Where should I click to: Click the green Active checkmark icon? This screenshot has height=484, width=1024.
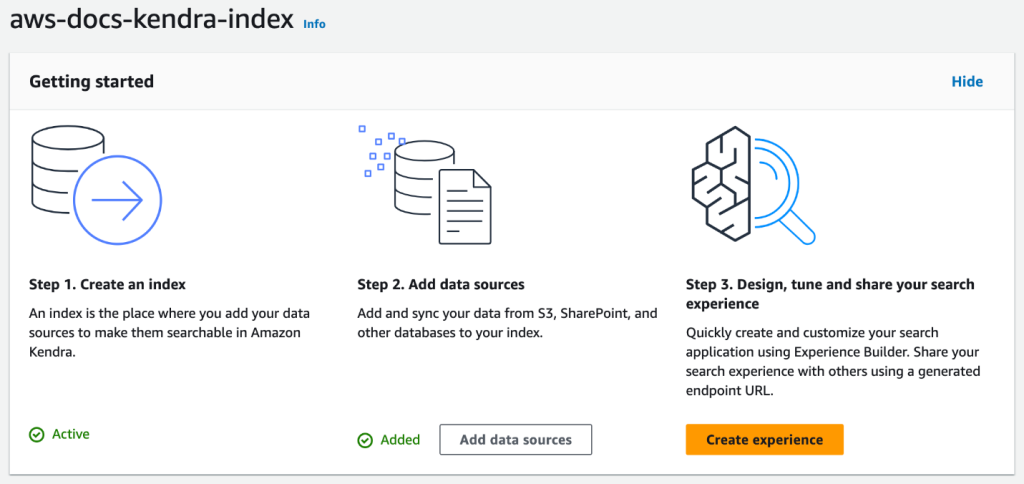point(38,434)
